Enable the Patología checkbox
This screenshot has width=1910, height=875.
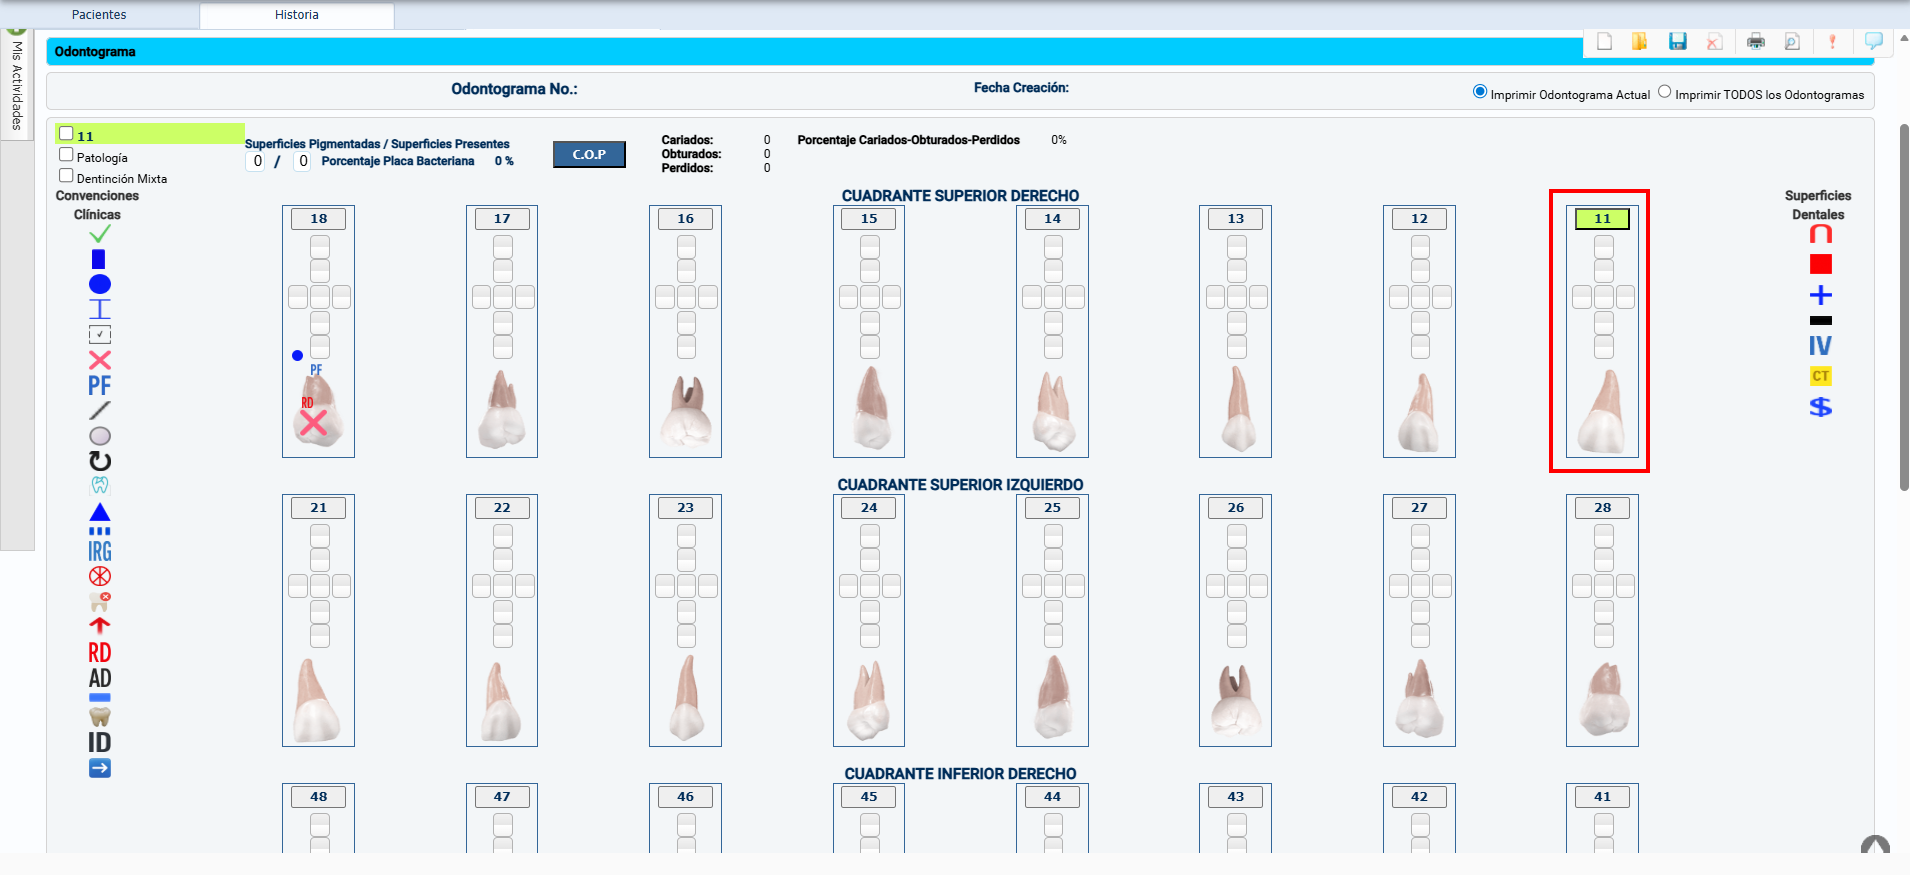coord(66,155)
